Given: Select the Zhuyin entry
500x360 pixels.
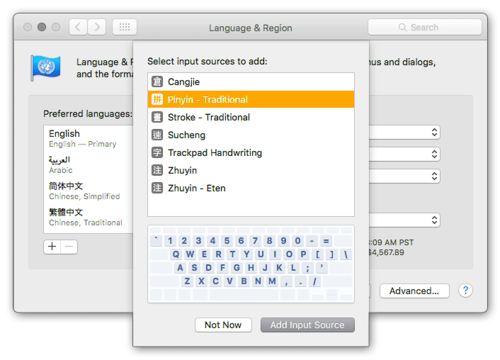Looking at the screenshot, I should [251, 170].
